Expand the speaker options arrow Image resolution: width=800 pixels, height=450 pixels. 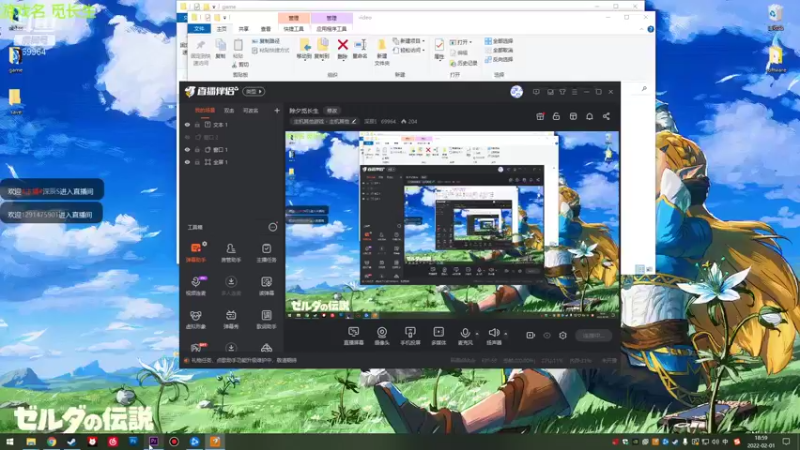click(506, 334)
